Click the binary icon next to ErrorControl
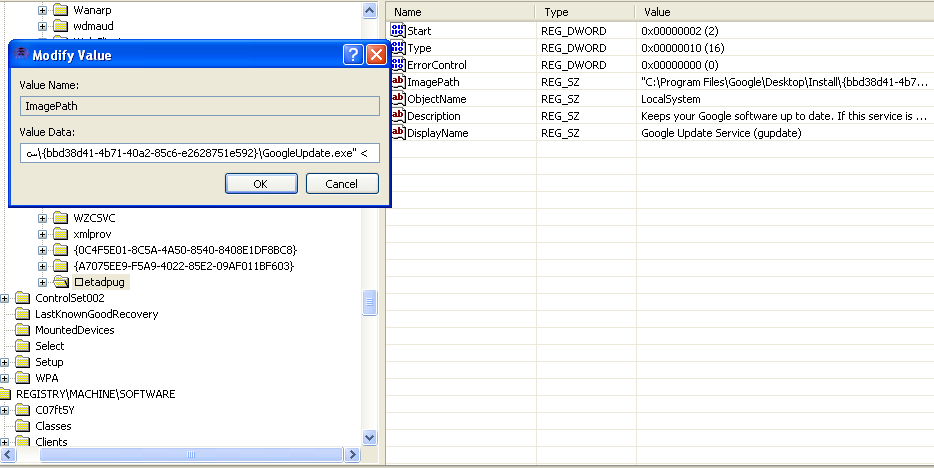The height and width of the screenshot is (468, 934). pyautogui.click(x=398, y=65)
